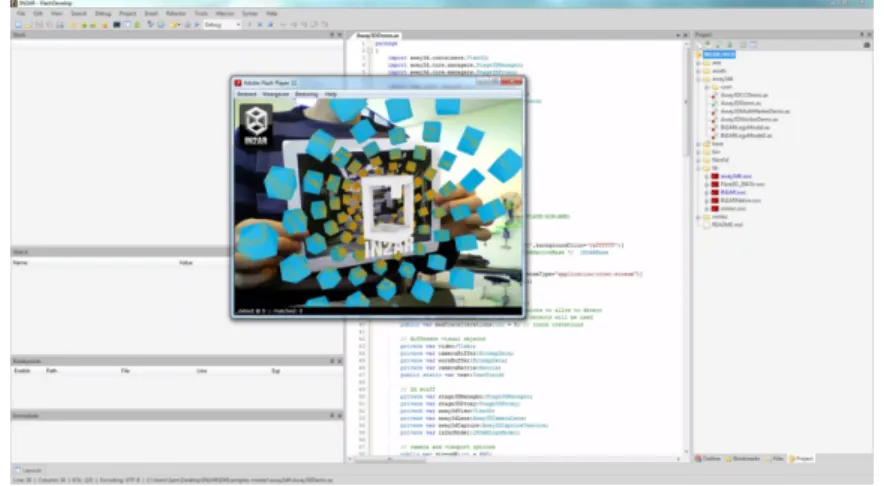Viewport: 884px width, 486px height.
Task: Click the Enable column header in Breakpoints
Action: pyautogui.click(x=22, y=371)
